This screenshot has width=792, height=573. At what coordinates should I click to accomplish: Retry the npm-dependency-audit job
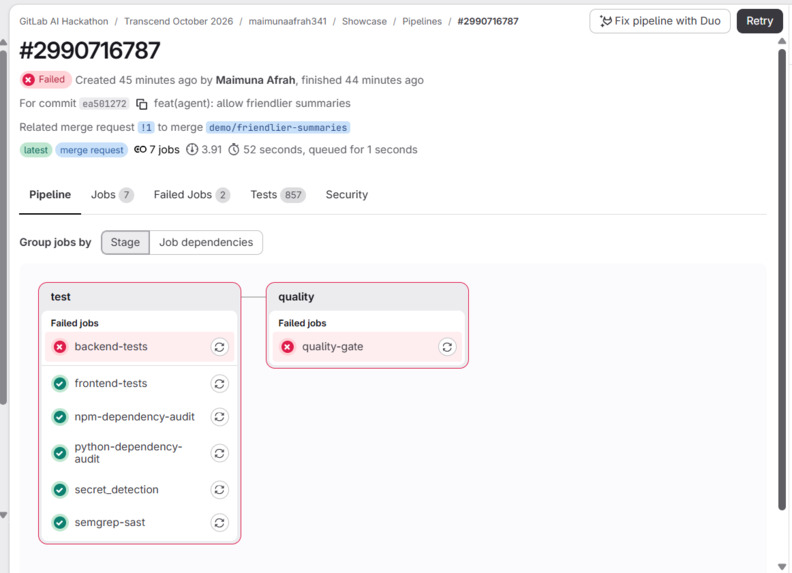(x=219, y=417)
